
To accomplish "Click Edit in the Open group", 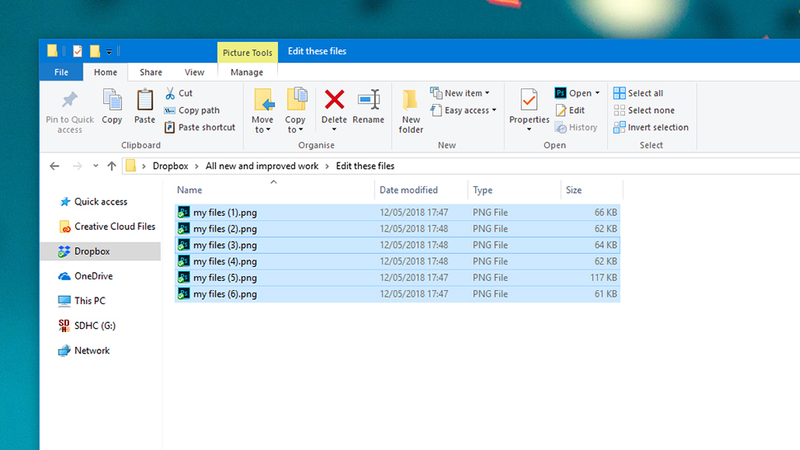I will [570, 110].
